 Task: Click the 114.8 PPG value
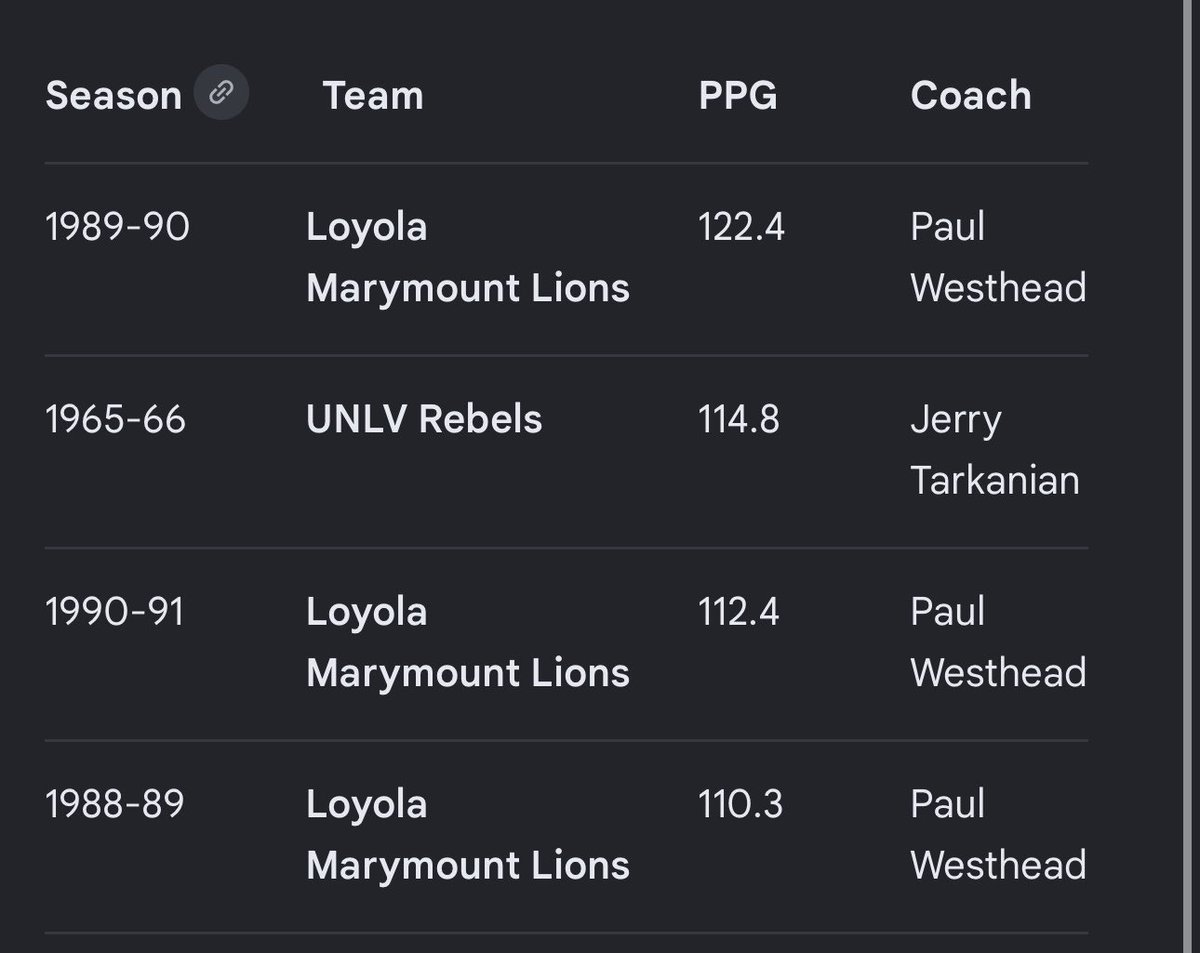739,419
